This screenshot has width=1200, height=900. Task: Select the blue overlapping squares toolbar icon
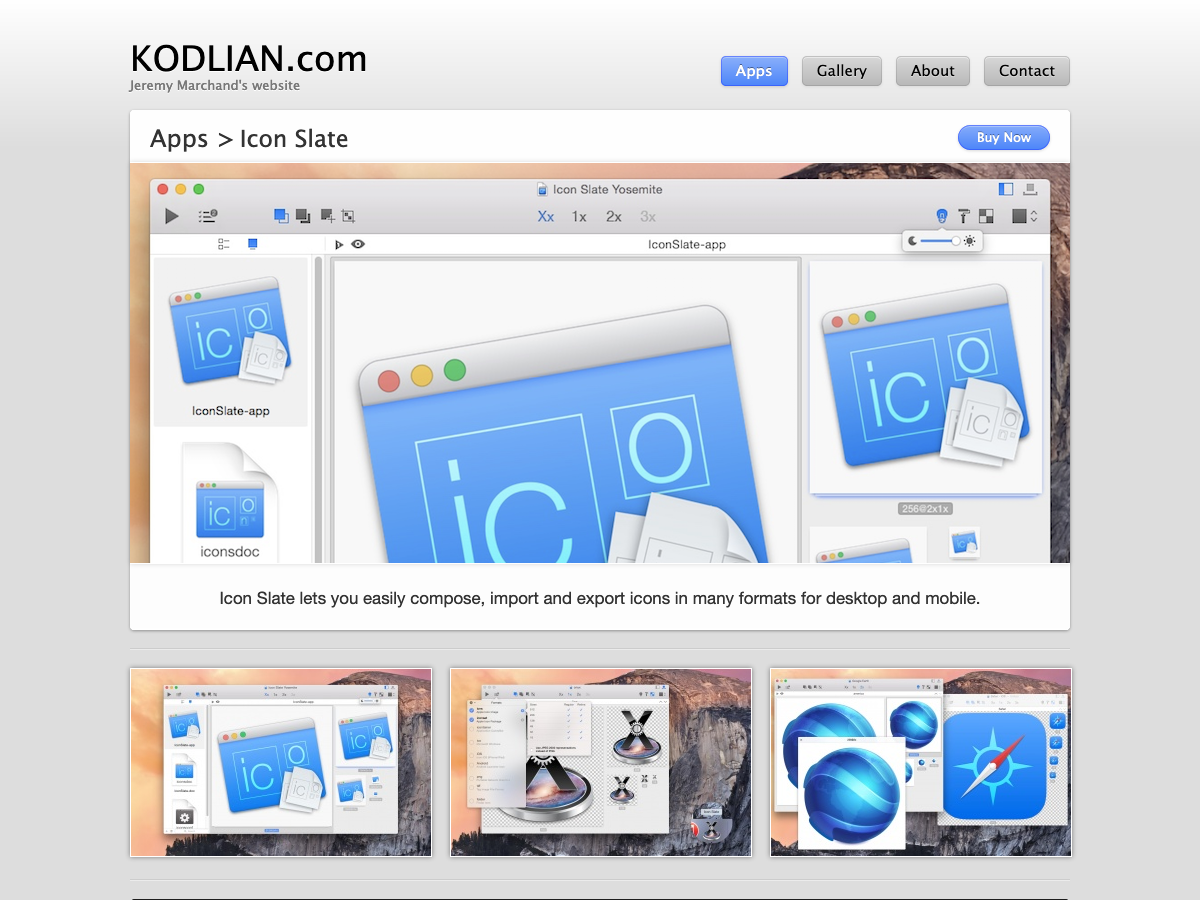point(281,216)
